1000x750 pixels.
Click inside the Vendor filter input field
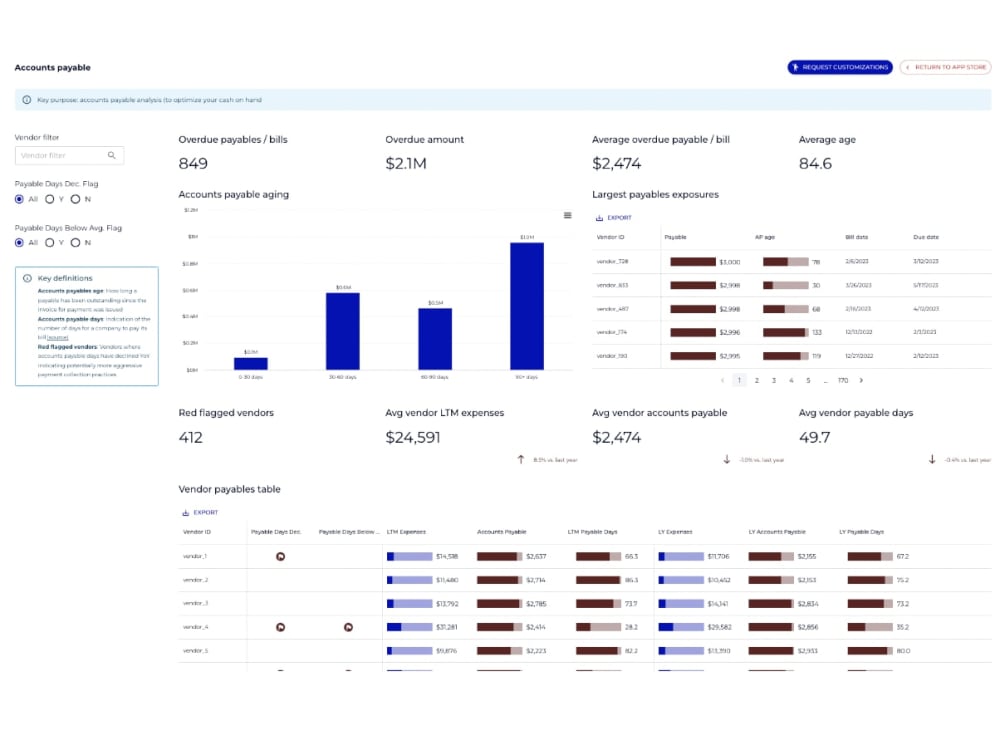point(60,155)
